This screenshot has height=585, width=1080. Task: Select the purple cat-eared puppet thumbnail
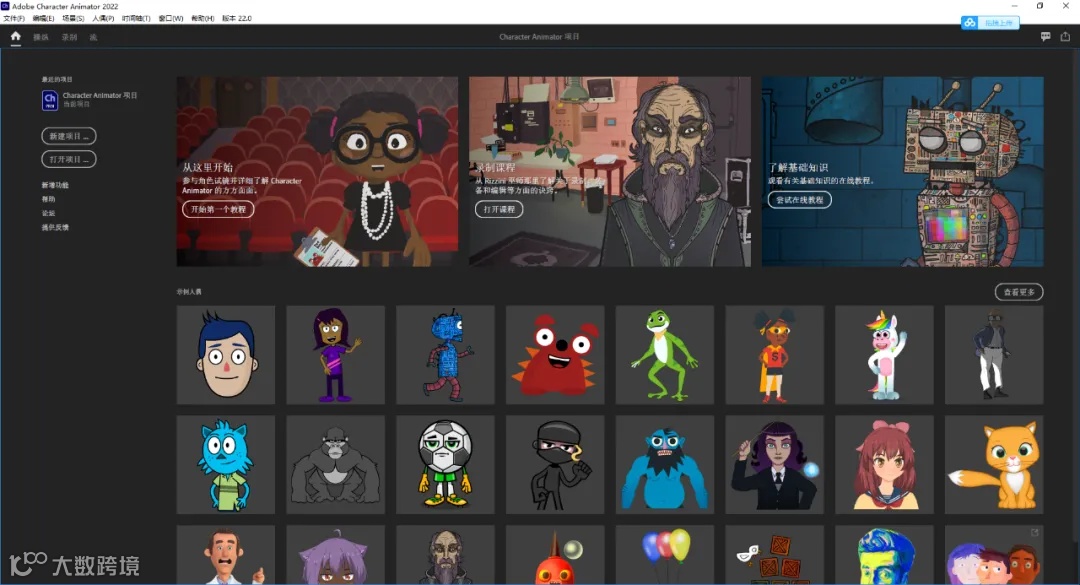point(335,555)
